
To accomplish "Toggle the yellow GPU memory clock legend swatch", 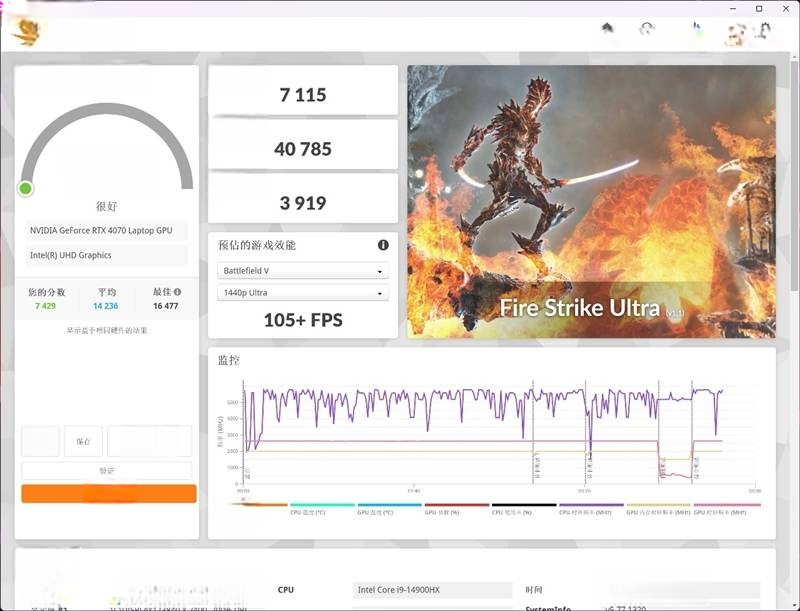I will [658, 505].
